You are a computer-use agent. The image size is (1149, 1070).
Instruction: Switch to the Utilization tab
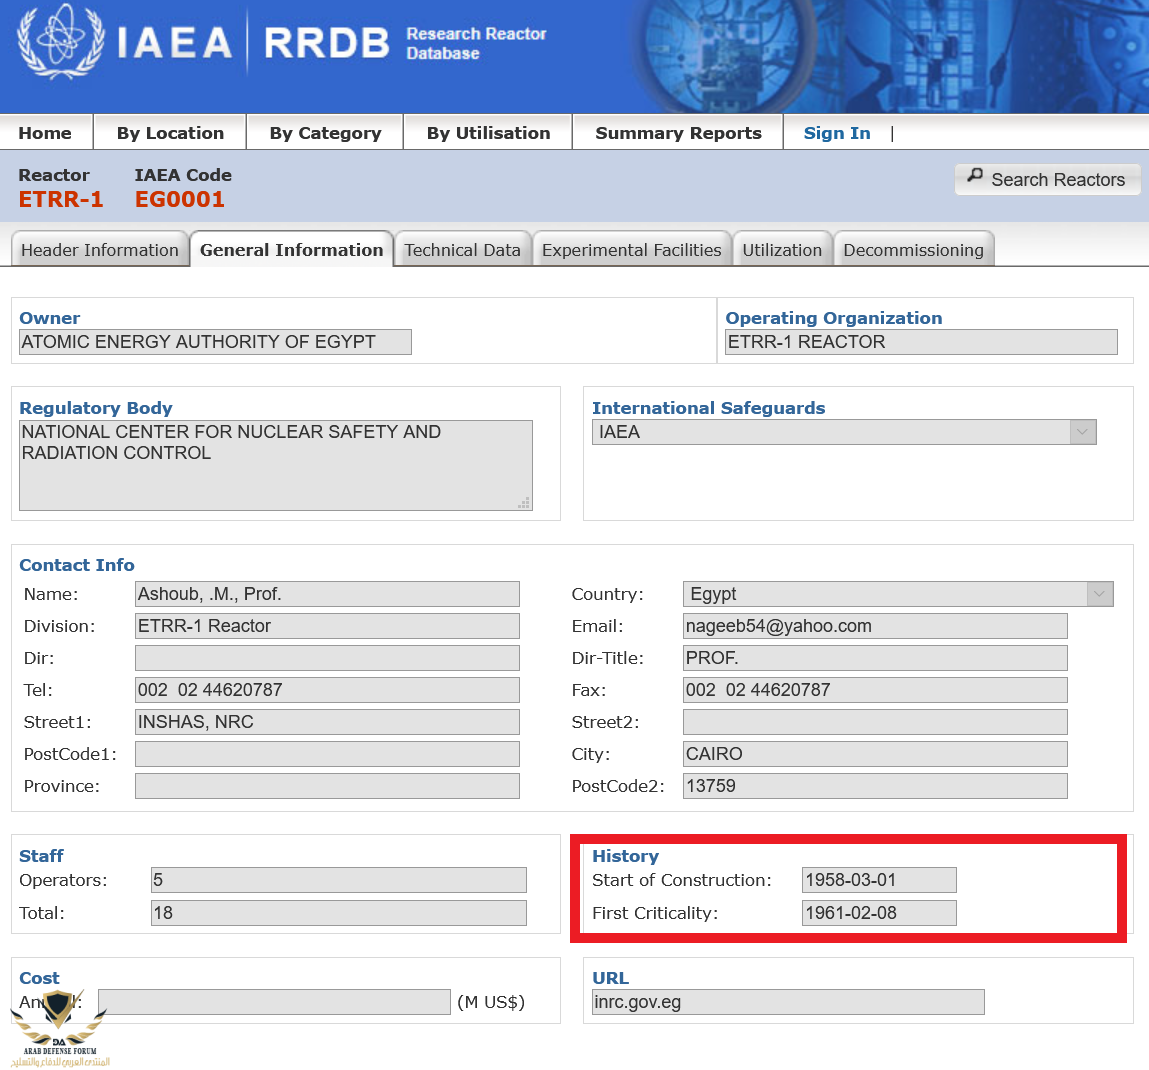782,250
